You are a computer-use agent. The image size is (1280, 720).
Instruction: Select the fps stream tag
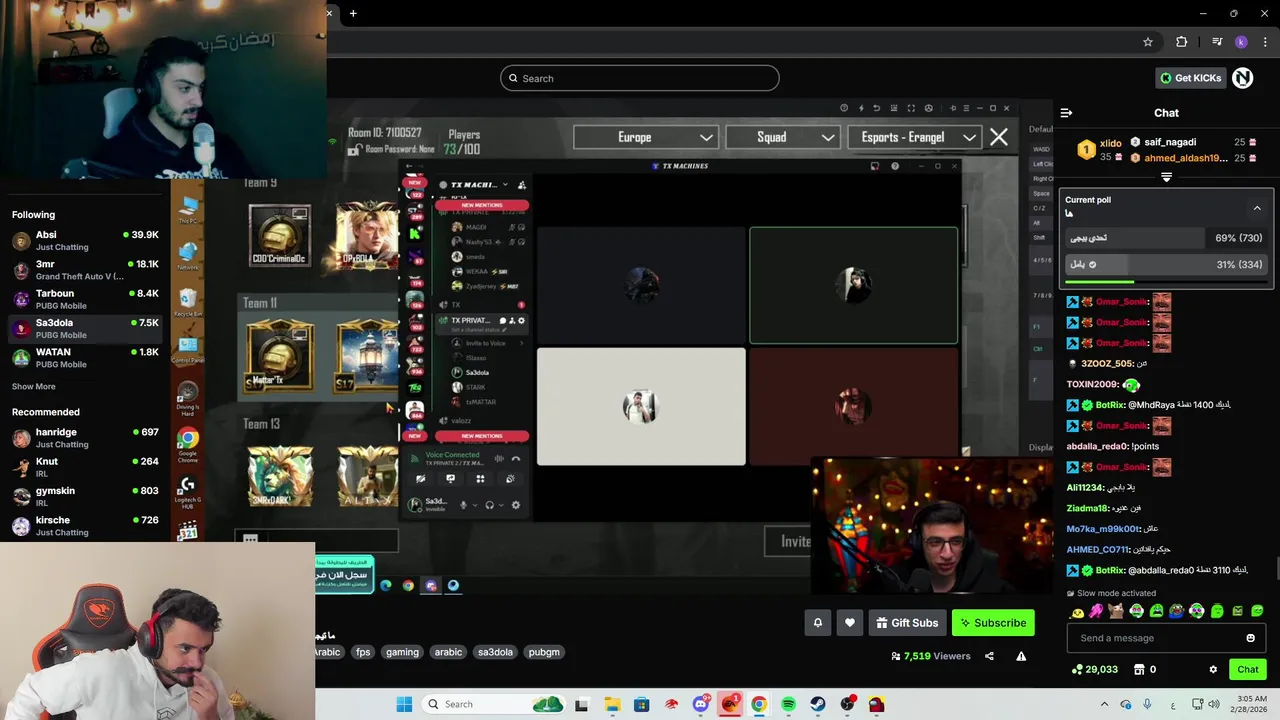click(x=363, y=652)
